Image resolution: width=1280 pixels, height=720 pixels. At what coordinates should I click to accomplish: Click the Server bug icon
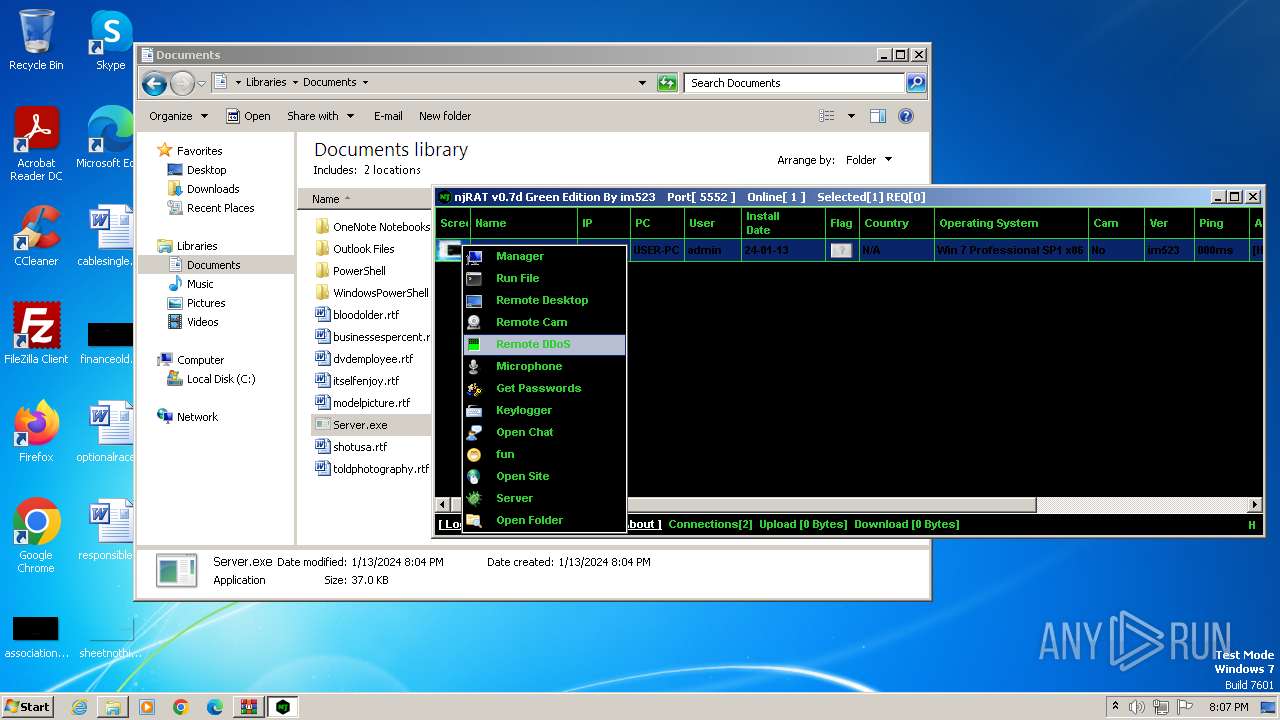[474, 498]
